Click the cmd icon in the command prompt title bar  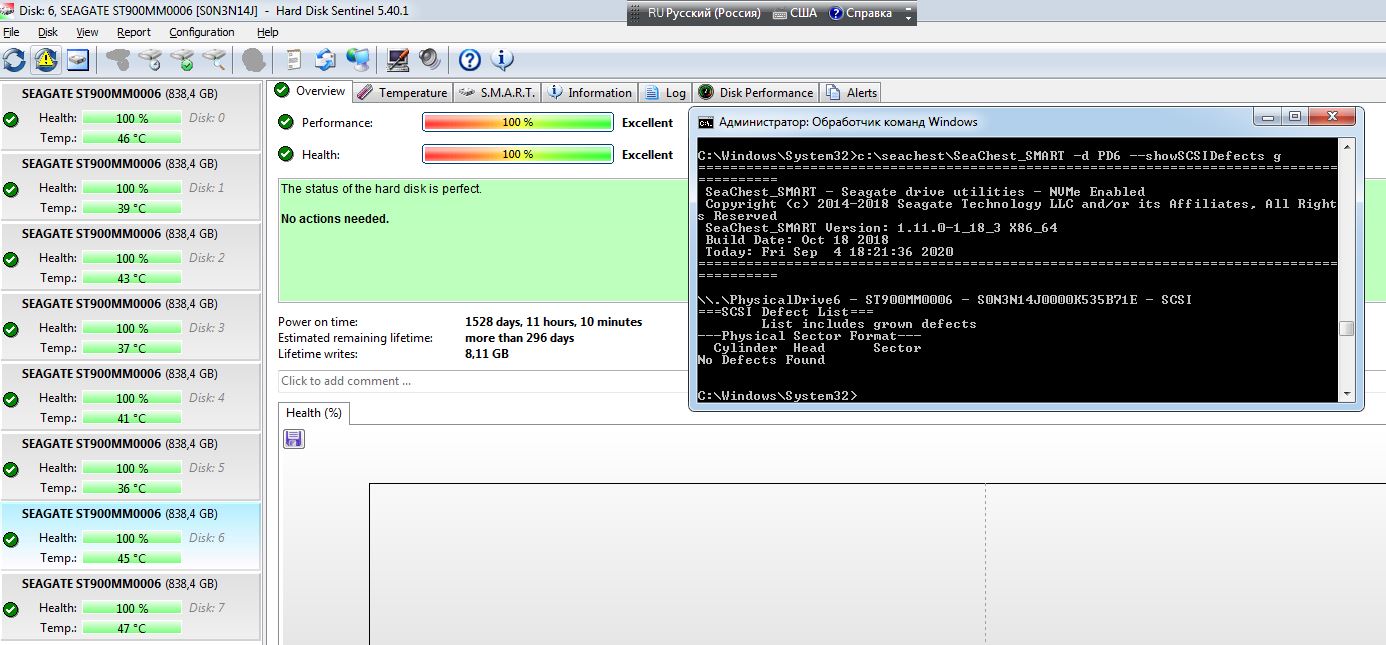click(706, 122)
